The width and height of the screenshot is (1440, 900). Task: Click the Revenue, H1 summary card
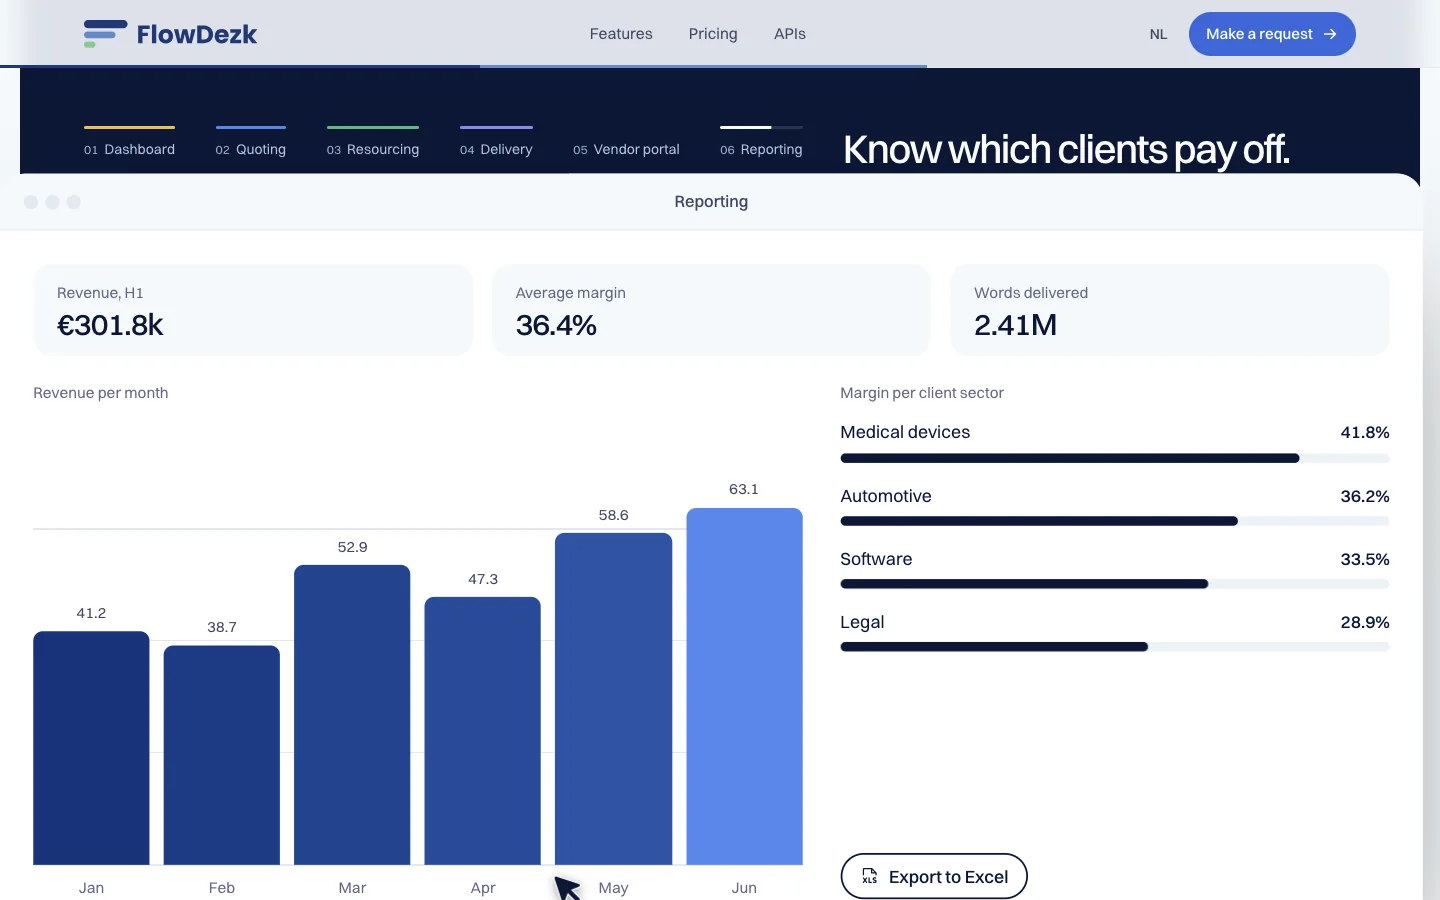tap(253, 310)
